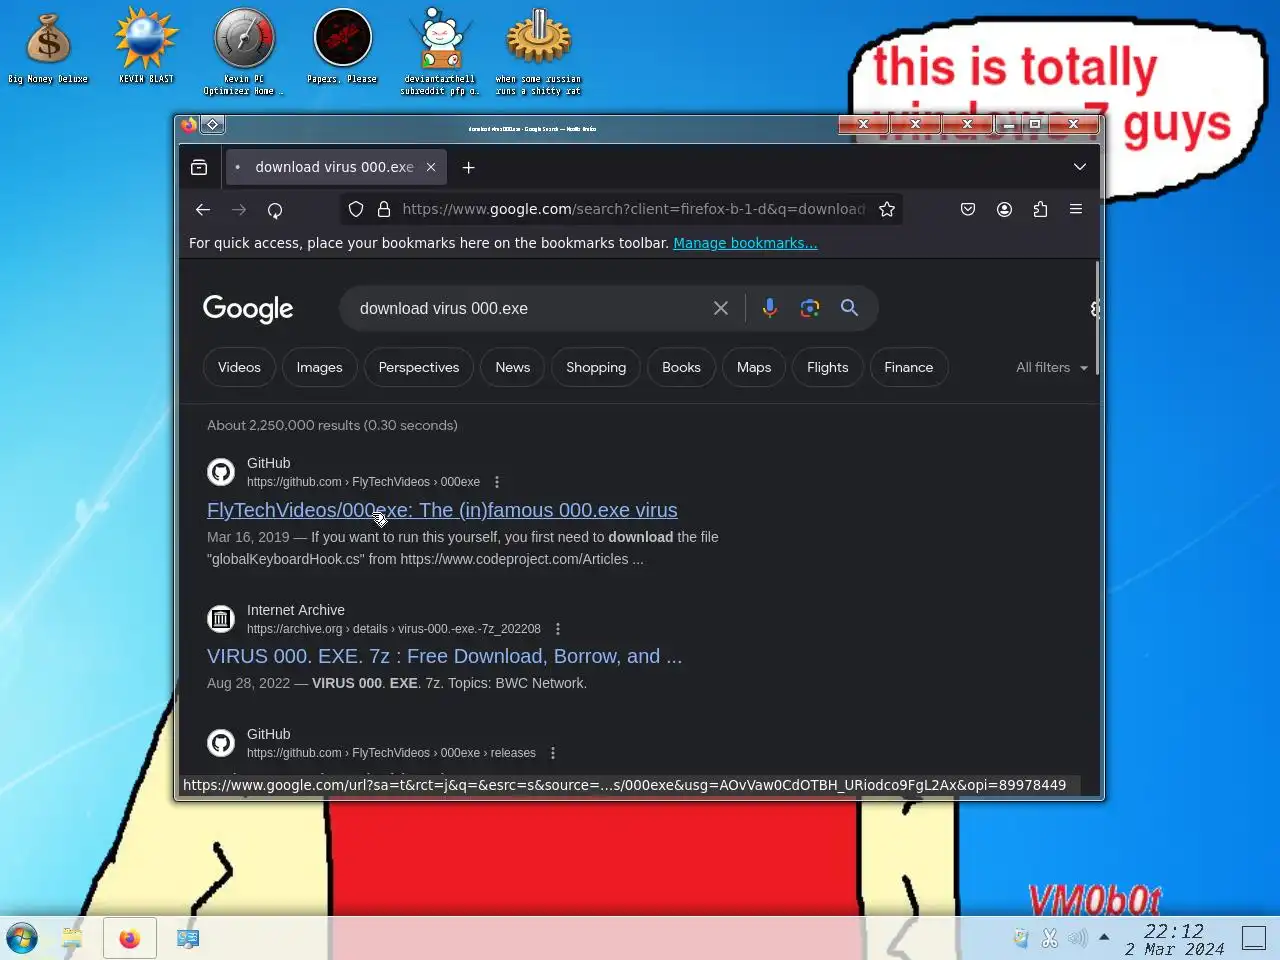
Task: Start voice search with microphone
Action: pos(769,308)
